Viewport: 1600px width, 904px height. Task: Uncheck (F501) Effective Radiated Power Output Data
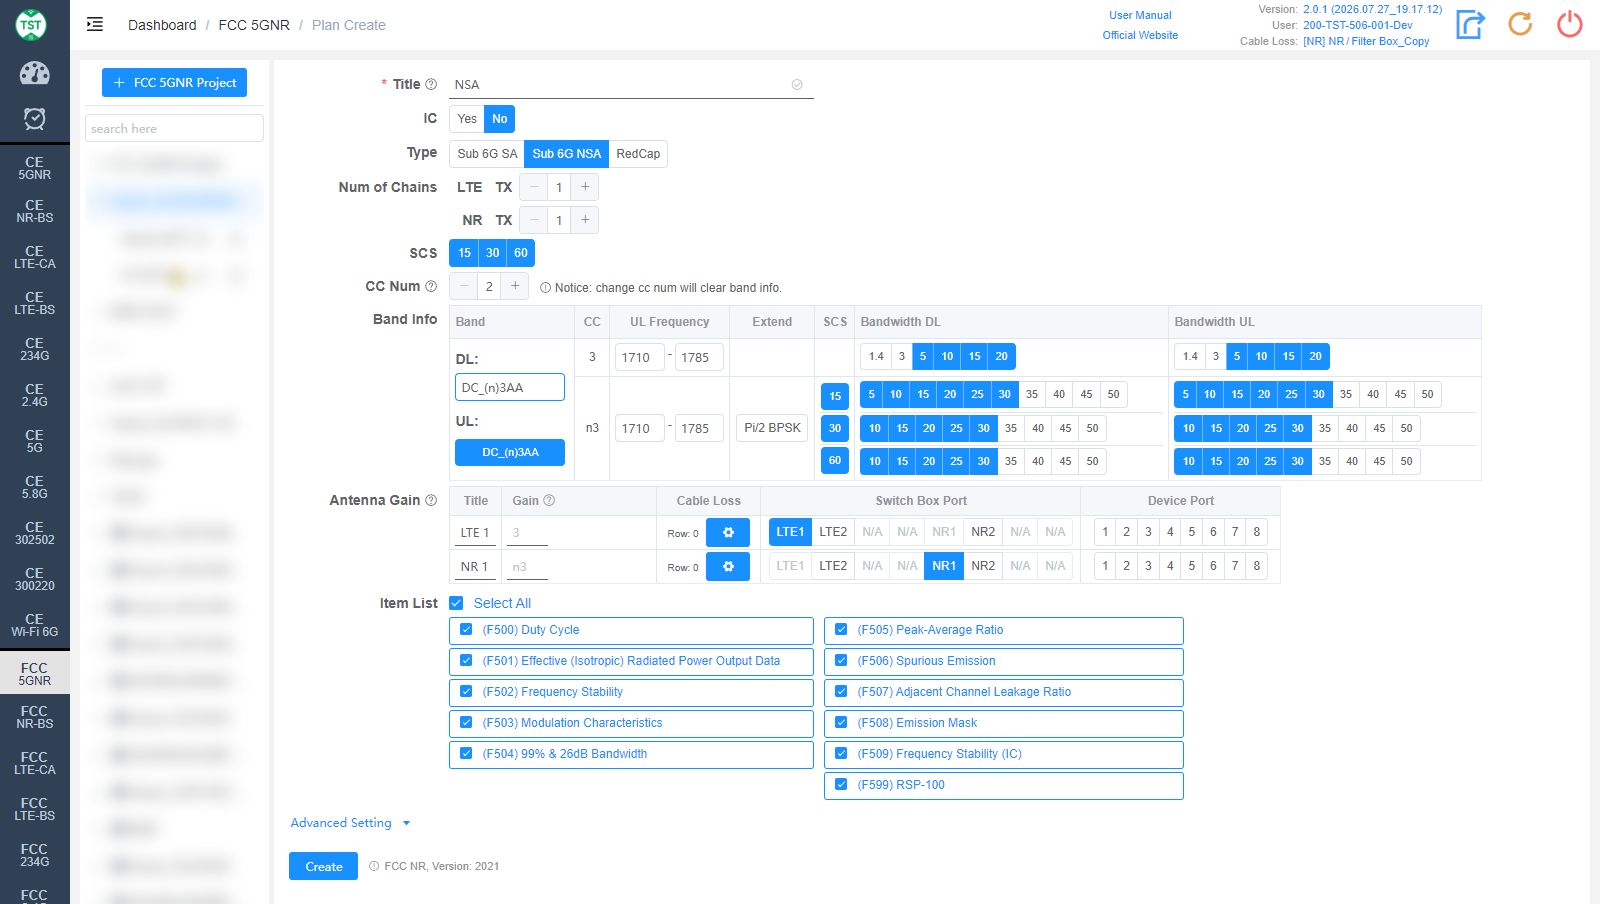click(x=466, y=661)
